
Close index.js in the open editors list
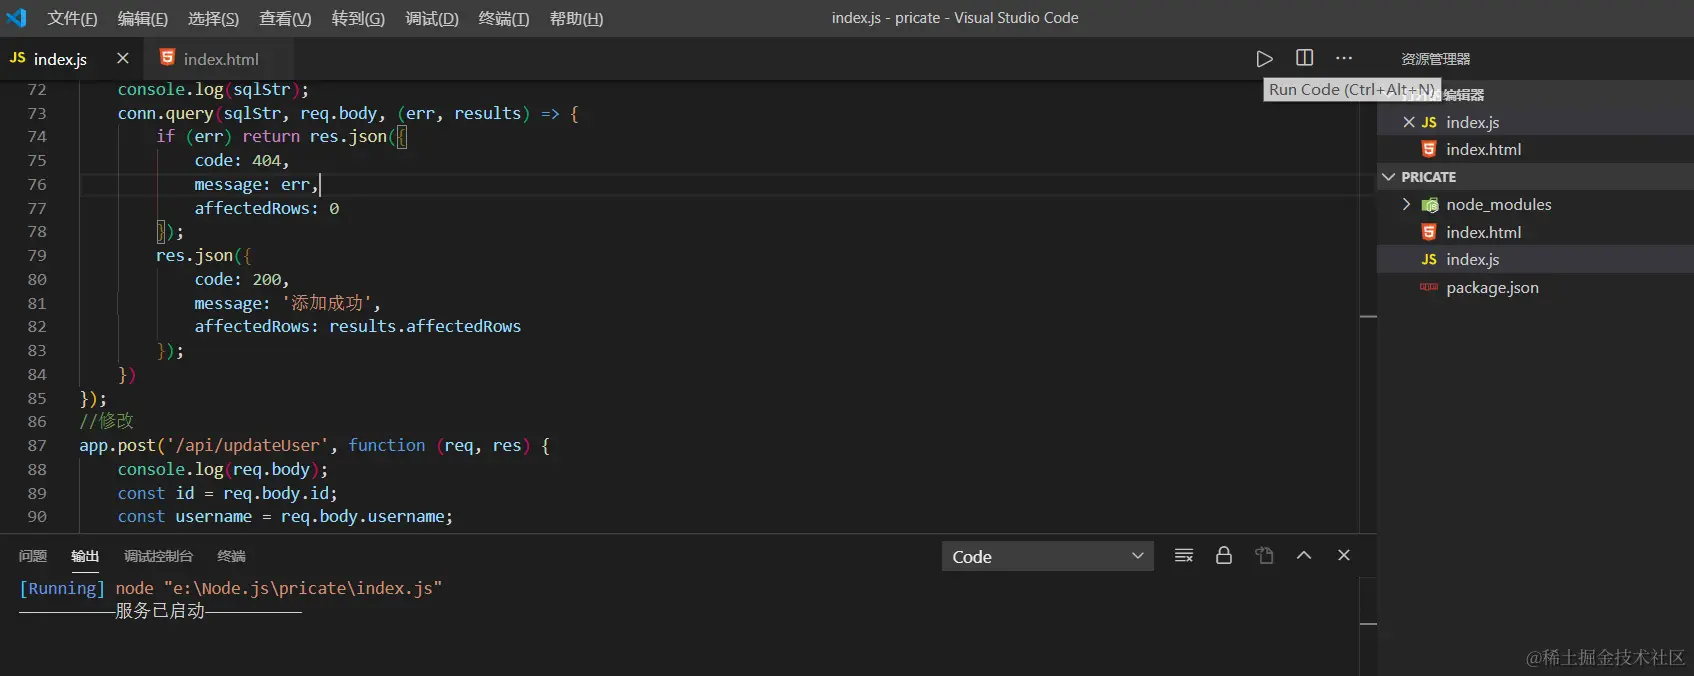(x=1408, y=122)
